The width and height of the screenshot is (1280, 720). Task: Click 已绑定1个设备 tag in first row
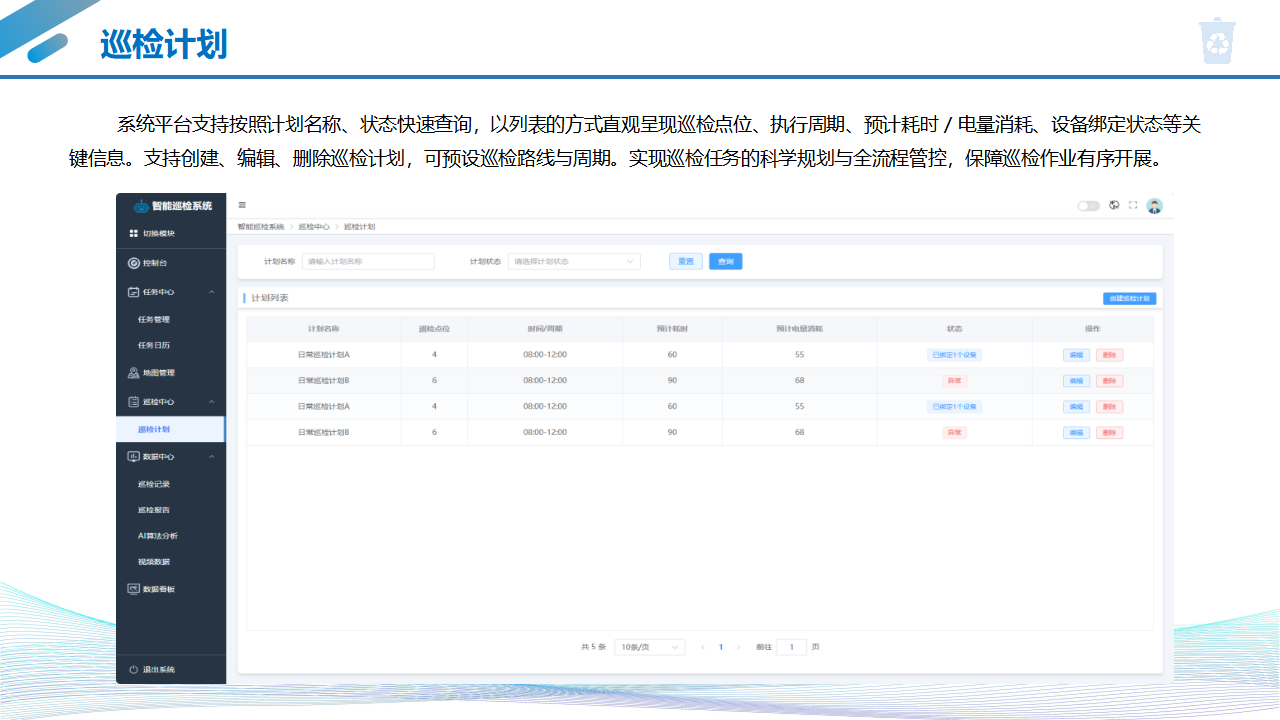954,355
